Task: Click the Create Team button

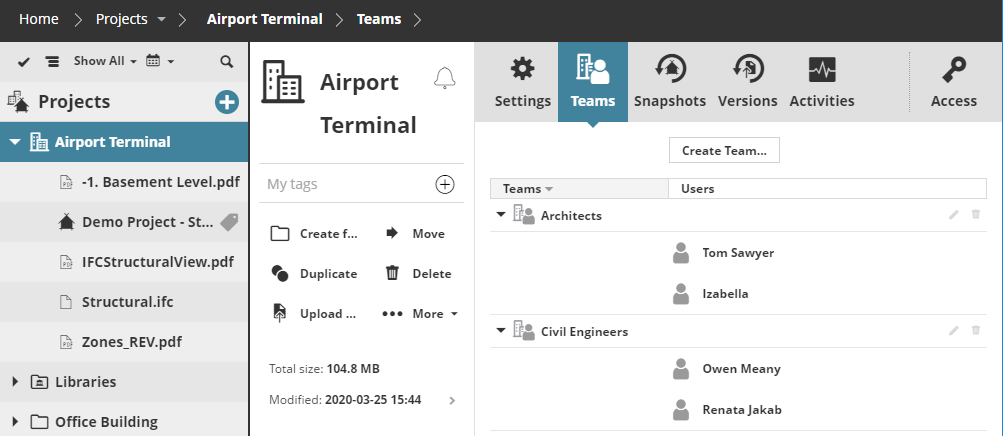Action: [724, 150]
